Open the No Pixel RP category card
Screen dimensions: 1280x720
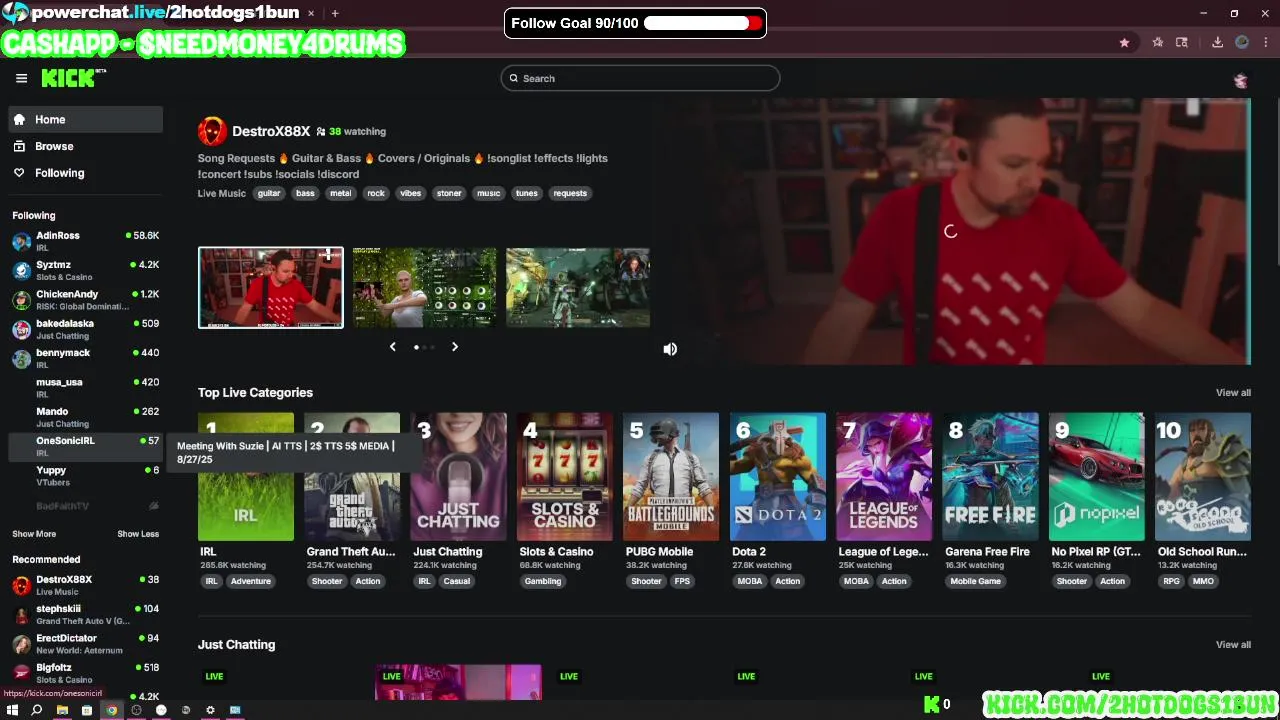[1097, 477]
